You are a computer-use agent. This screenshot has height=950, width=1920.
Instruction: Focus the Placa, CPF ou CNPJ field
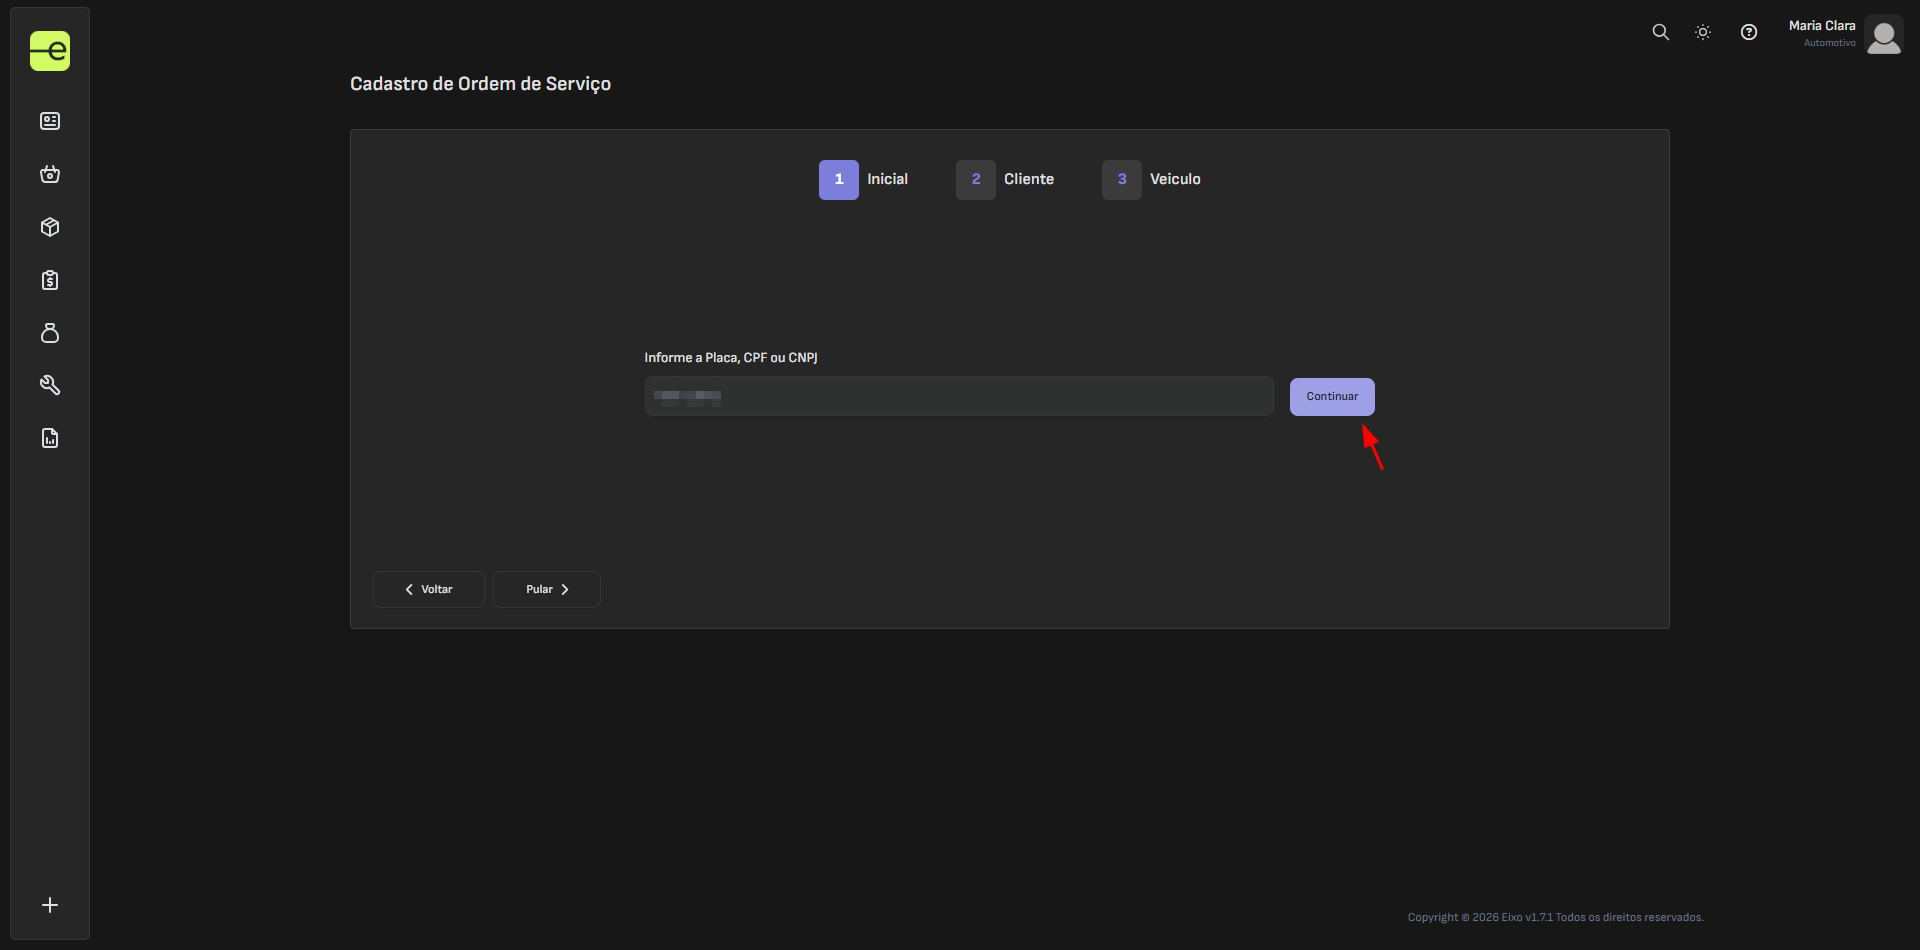coord(958,396)
